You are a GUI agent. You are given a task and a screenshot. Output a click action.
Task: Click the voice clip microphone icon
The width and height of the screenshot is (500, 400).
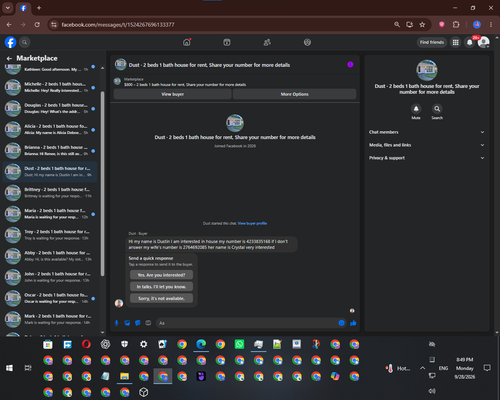(117, 323)
